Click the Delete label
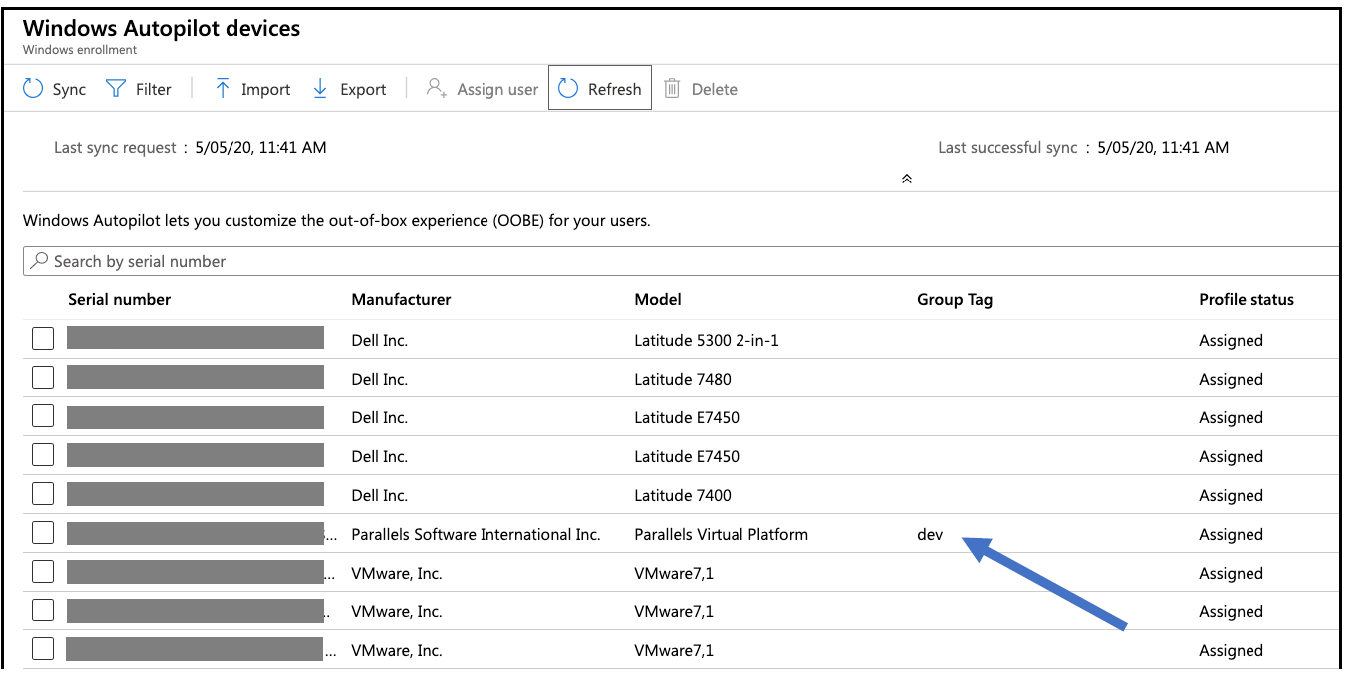Image resolution: width=1358 pixels, height=681 pixels. pos(715,89)
